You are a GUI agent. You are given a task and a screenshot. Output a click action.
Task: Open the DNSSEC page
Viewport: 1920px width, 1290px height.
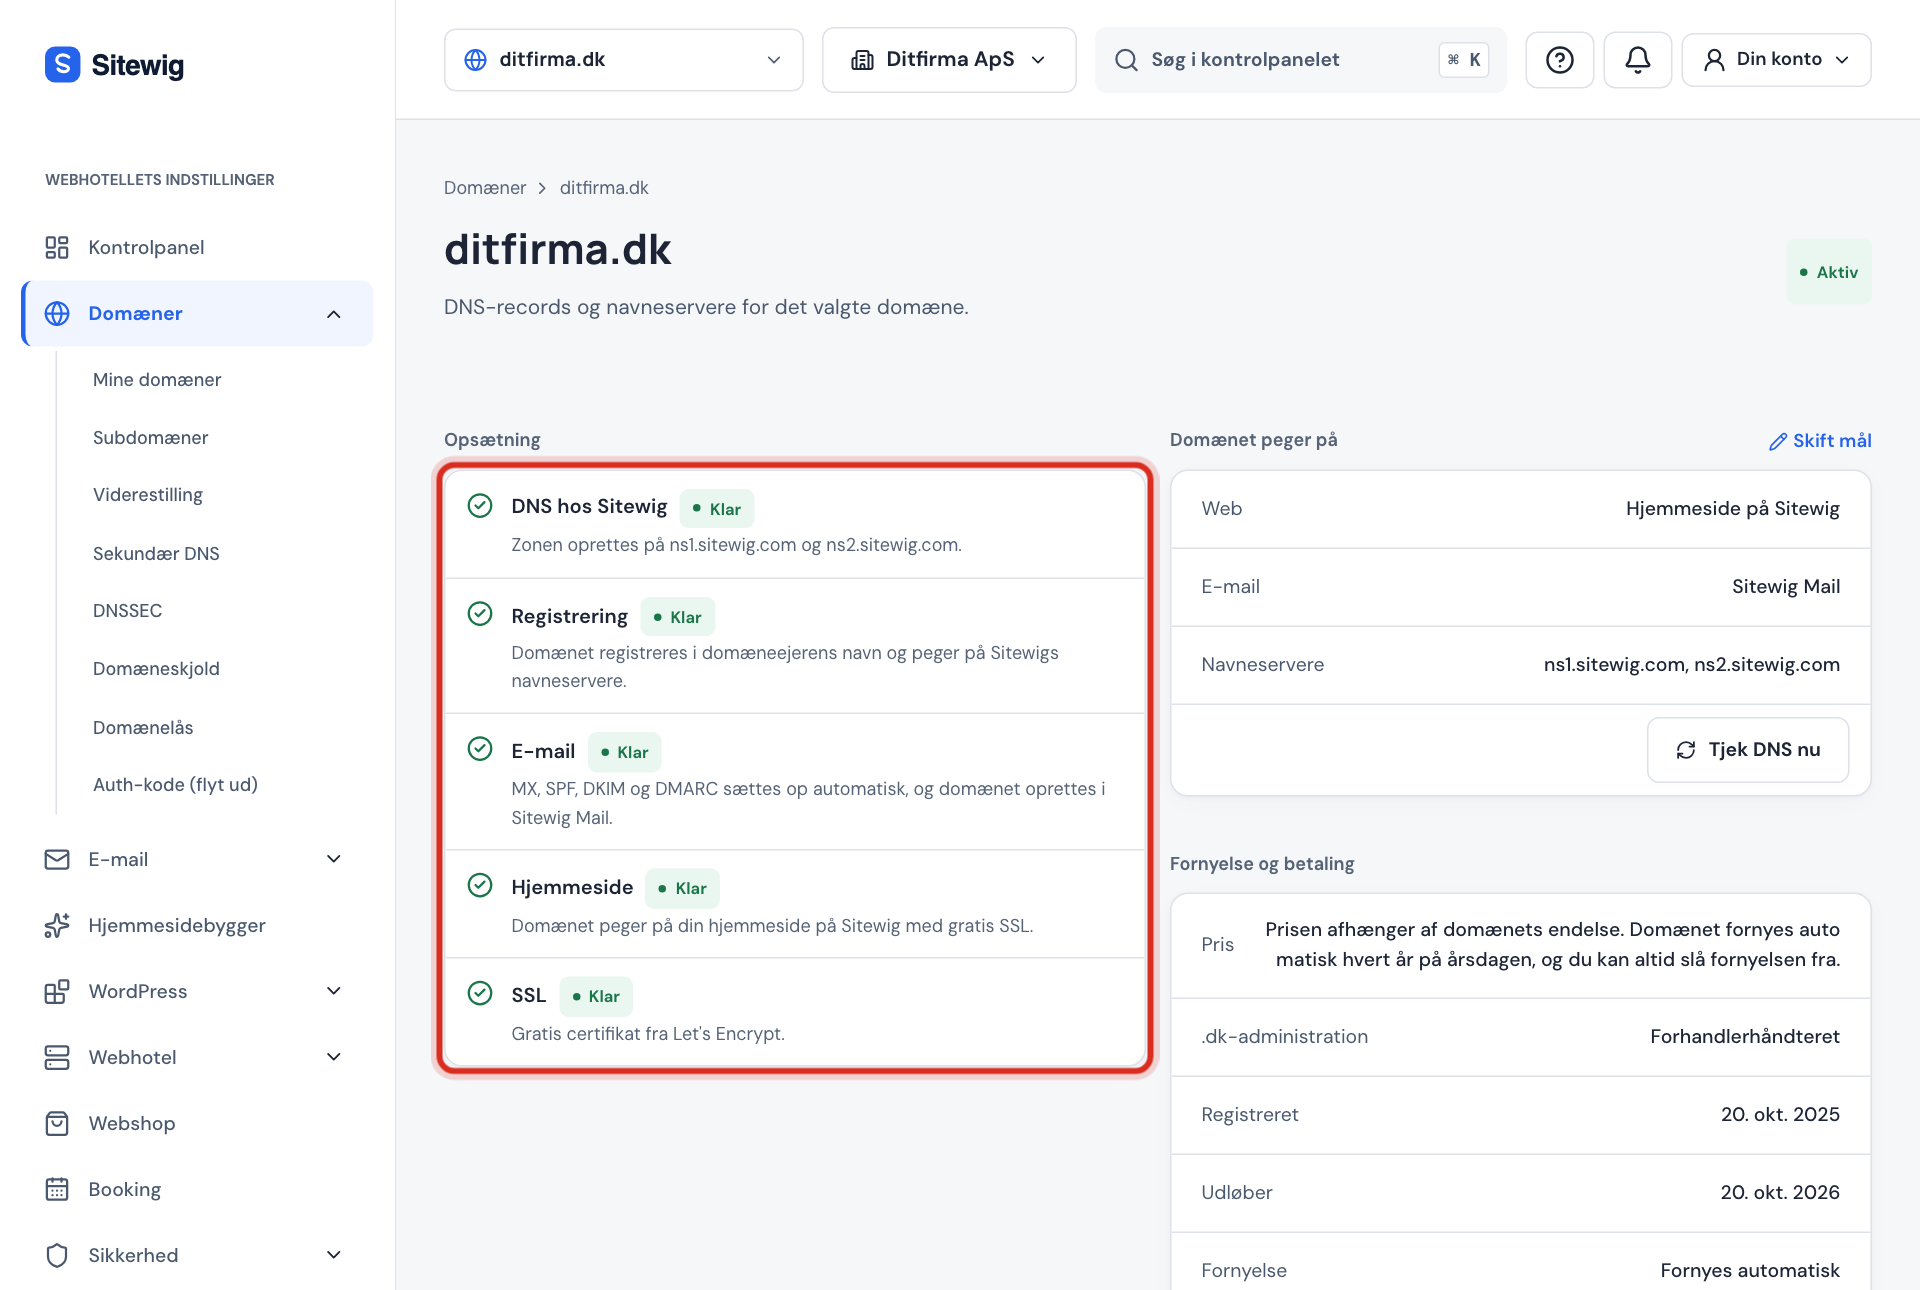(x=128, y=611)
